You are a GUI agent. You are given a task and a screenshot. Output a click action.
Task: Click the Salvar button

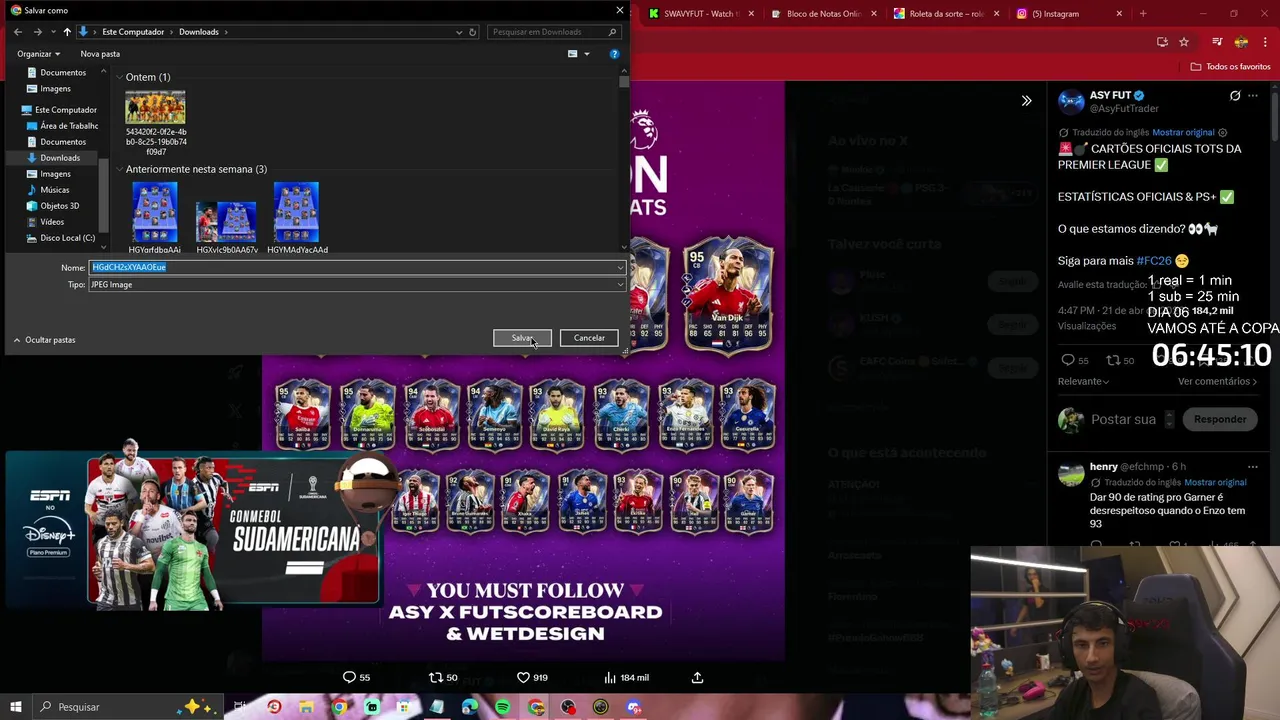tap(522, 338)
